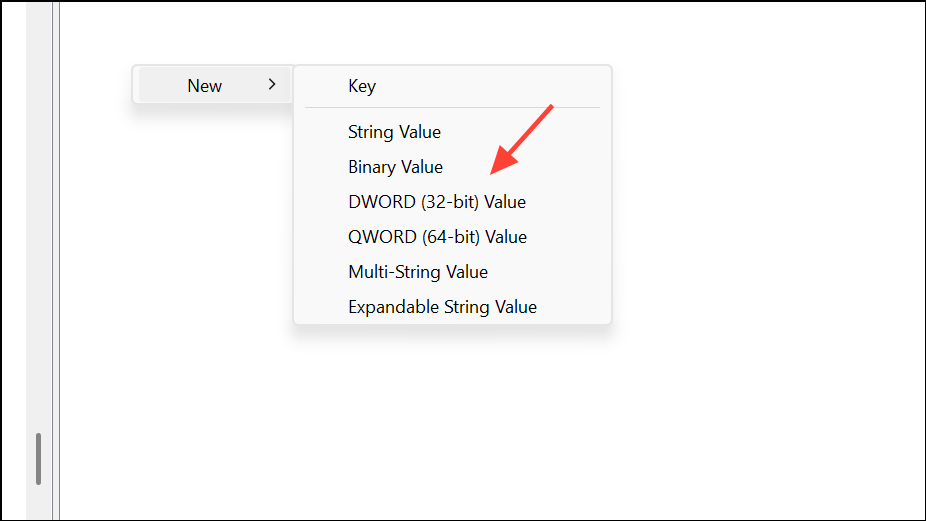
Task: Click the scrollbar track above the thumb
Action: pyautogui.click(x=39, y=250)
